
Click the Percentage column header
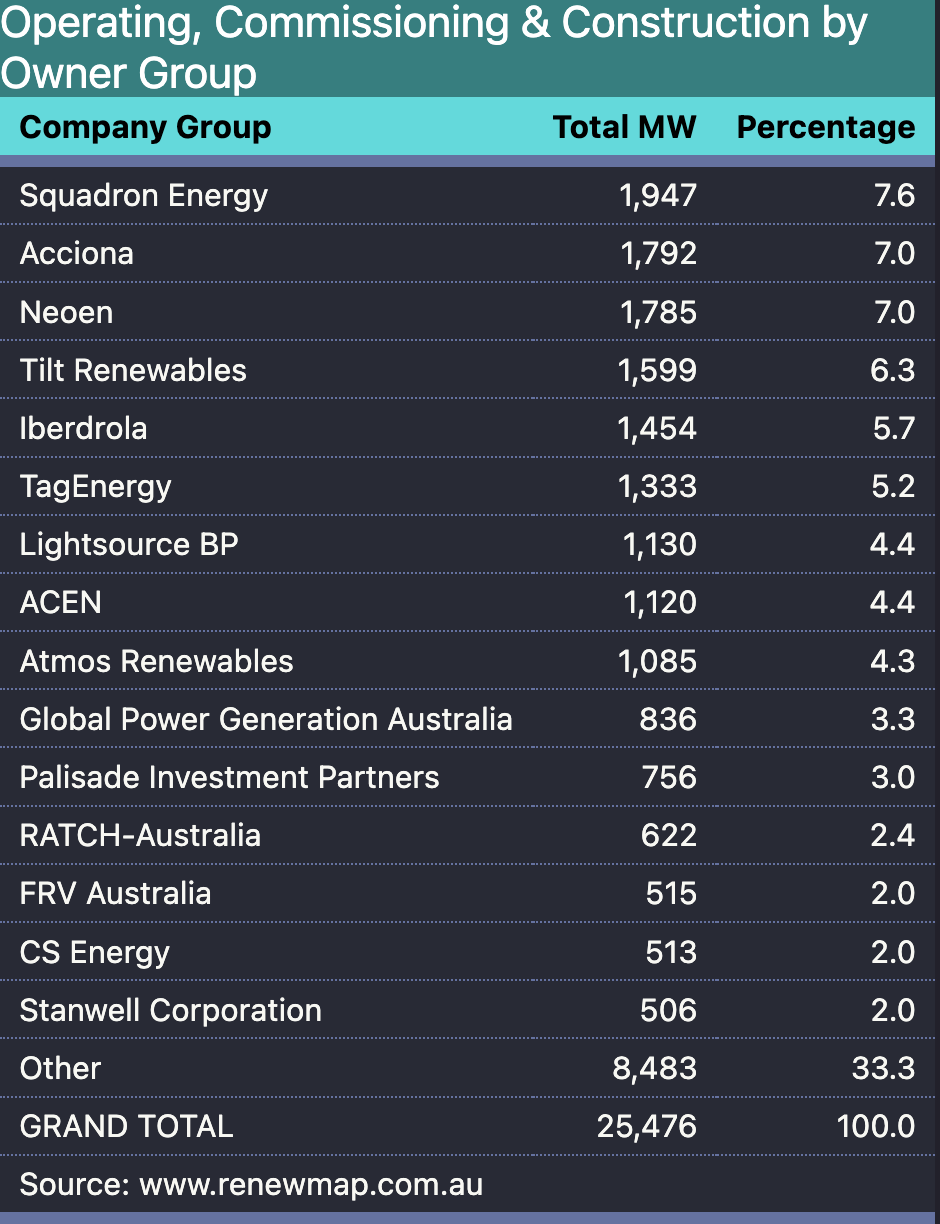[825, 128]
